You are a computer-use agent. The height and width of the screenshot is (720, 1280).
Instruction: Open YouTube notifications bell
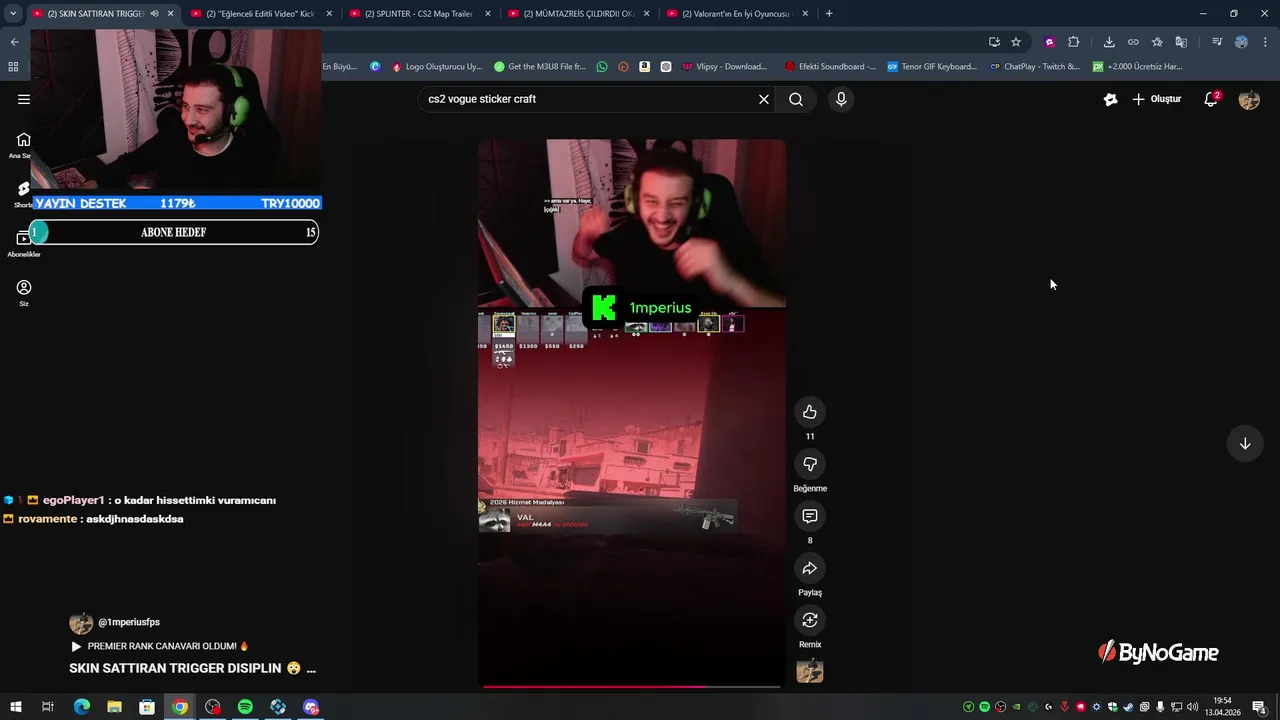(1211, 99)
